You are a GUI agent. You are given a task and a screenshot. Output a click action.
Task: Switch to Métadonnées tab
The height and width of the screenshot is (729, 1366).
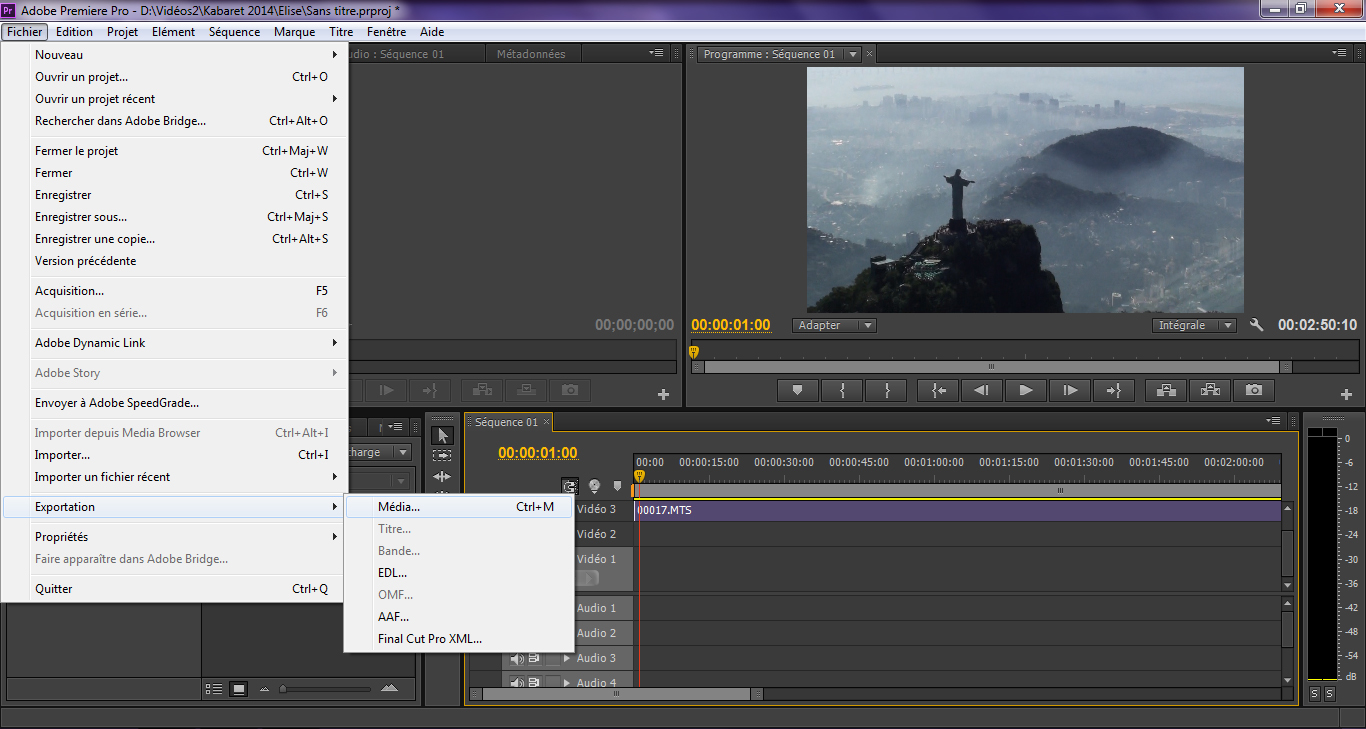[531, 54]
